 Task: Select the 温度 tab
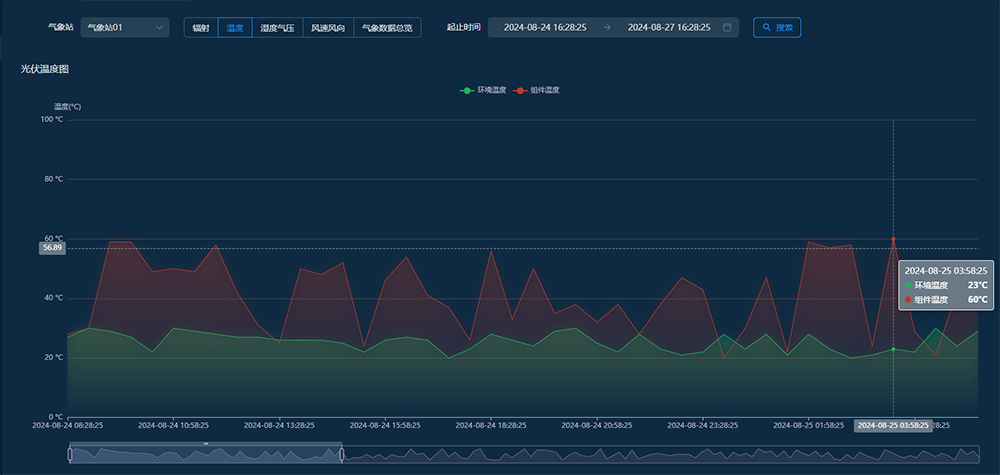[235, 28]
